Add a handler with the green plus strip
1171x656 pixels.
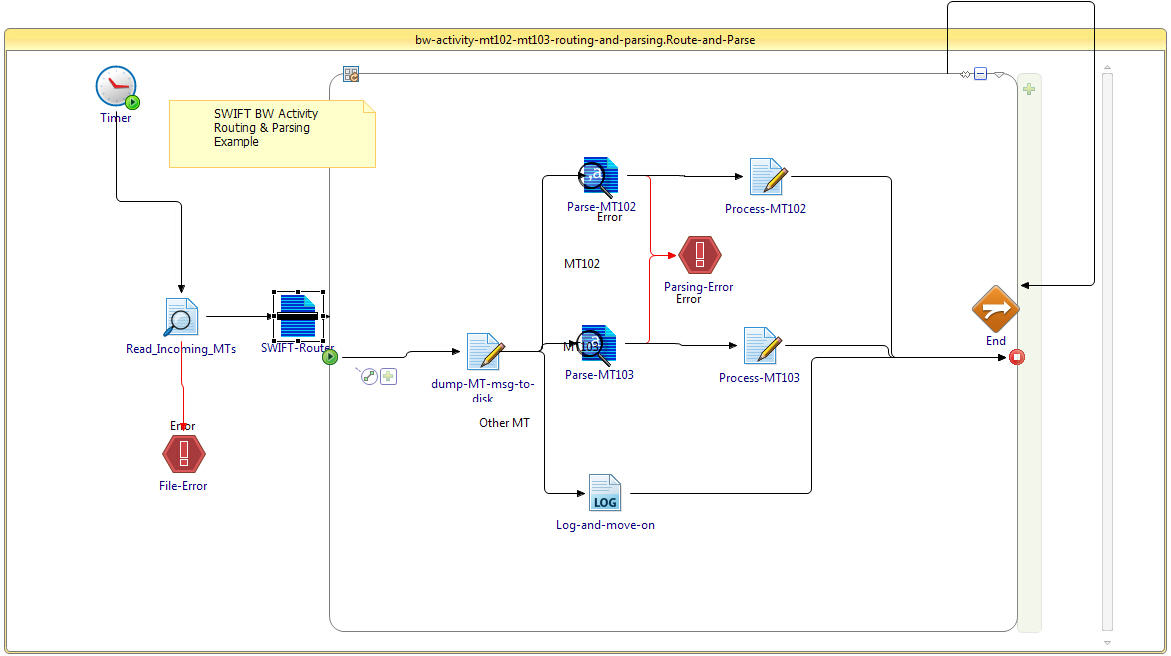coord(1029,89)
